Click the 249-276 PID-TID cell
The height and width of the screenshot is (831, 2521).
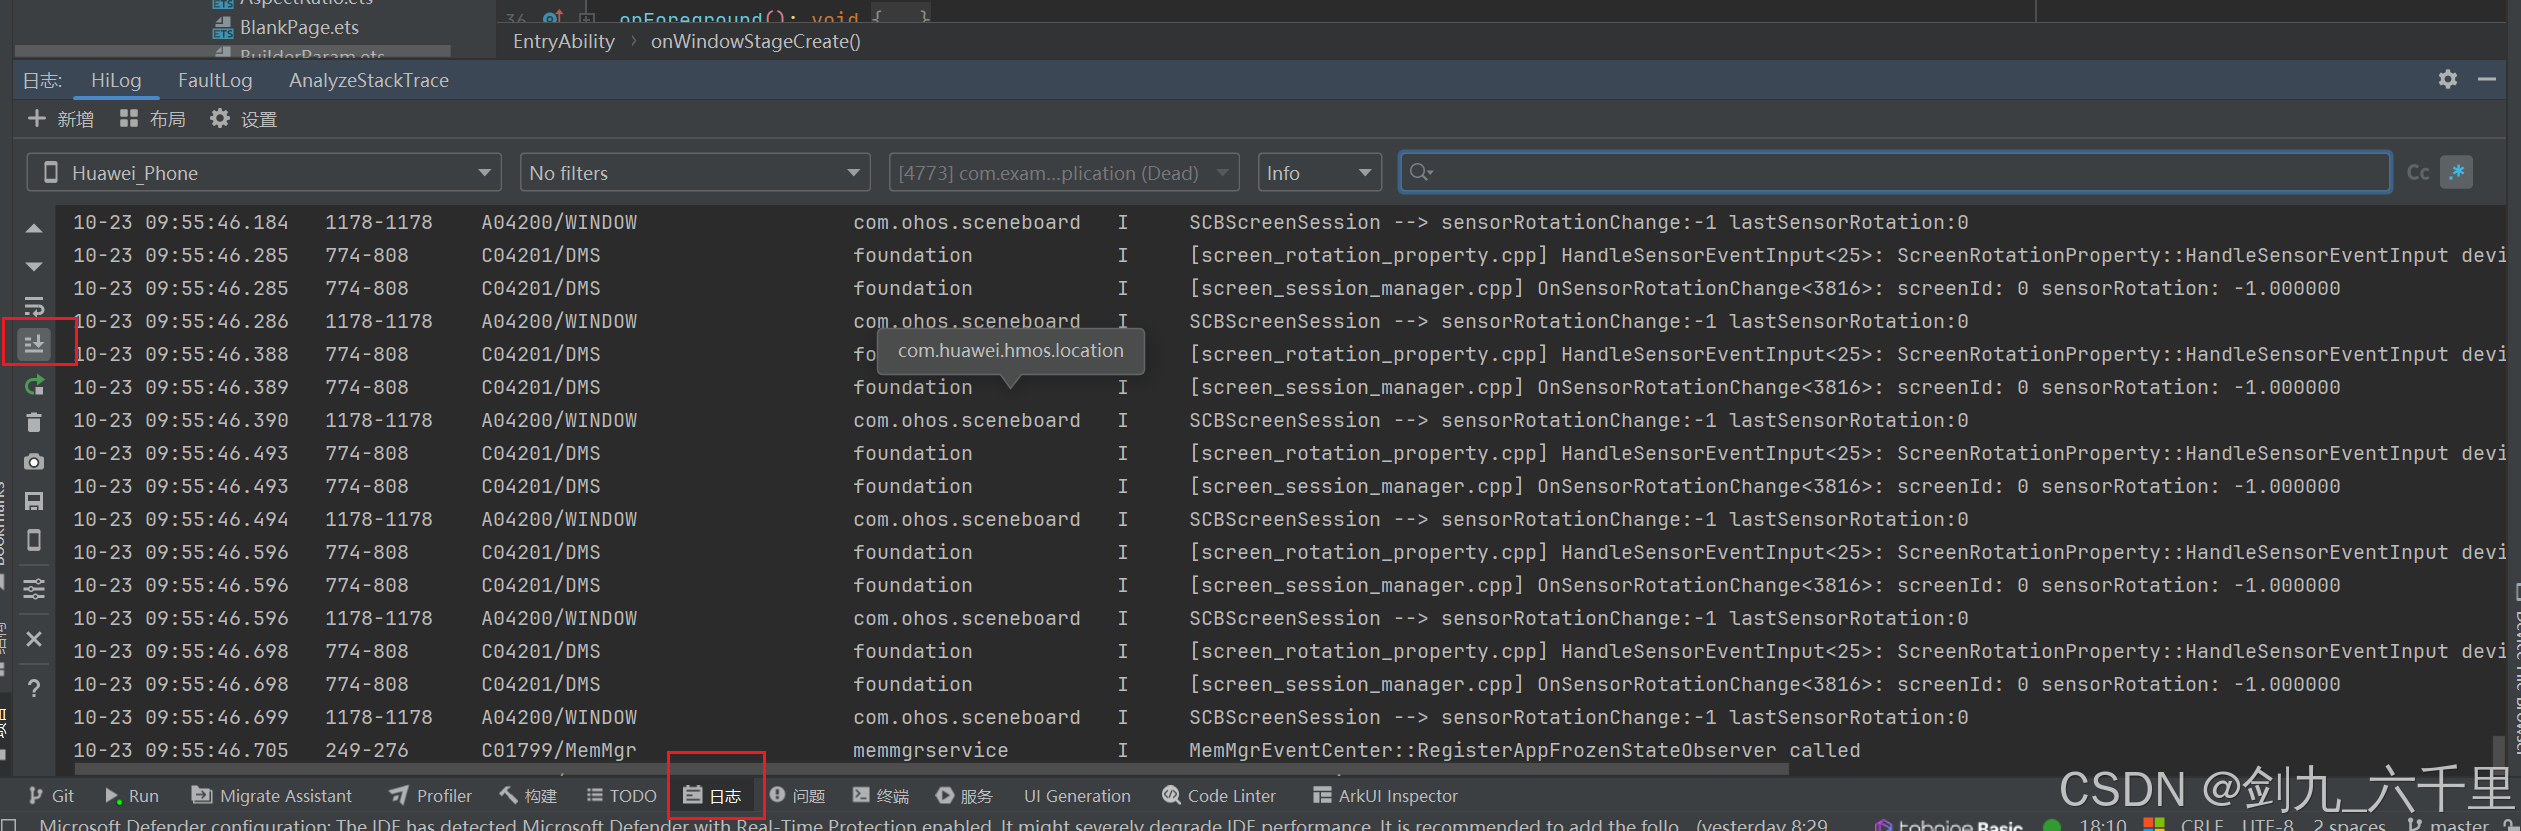pyautogui.click(x=366, y=750)
